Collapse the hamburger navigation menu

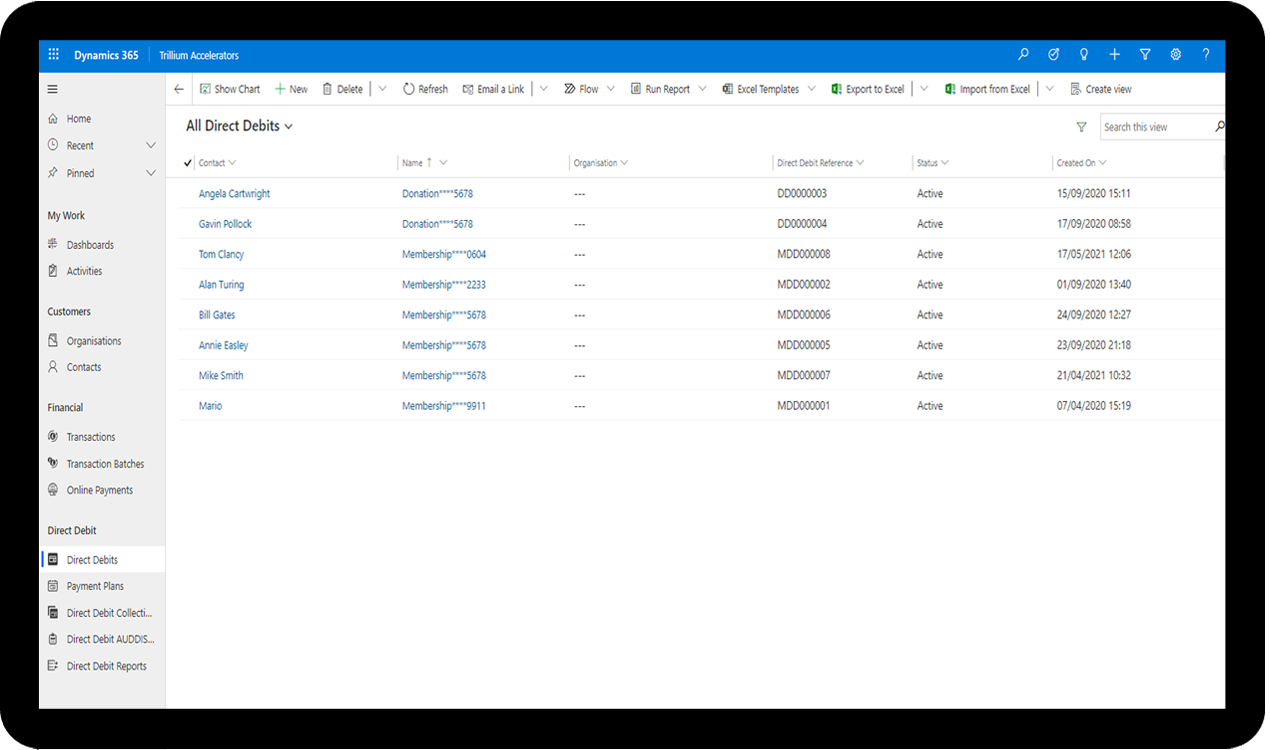point(53,89)
